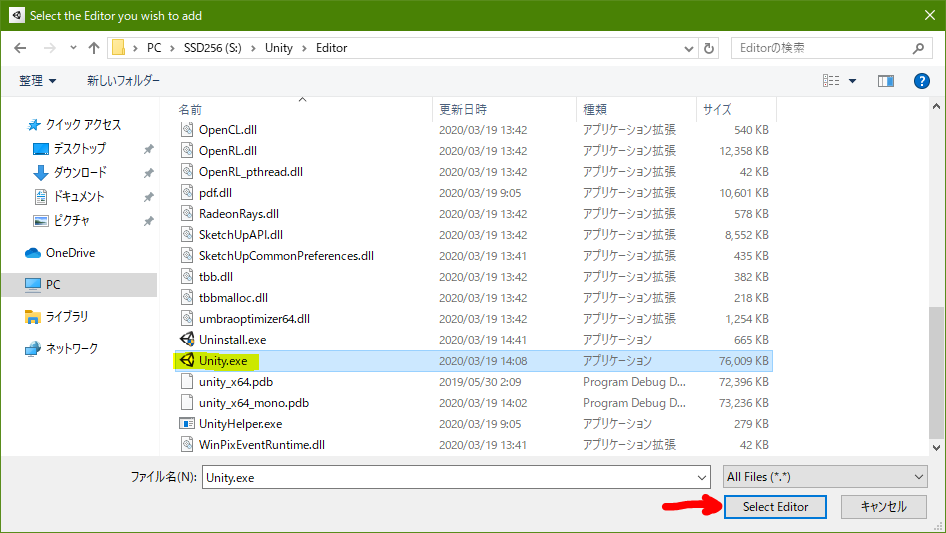Toggle the preview pane icon
Viewport: 946px width, 533px height.
tap(886, 80)
